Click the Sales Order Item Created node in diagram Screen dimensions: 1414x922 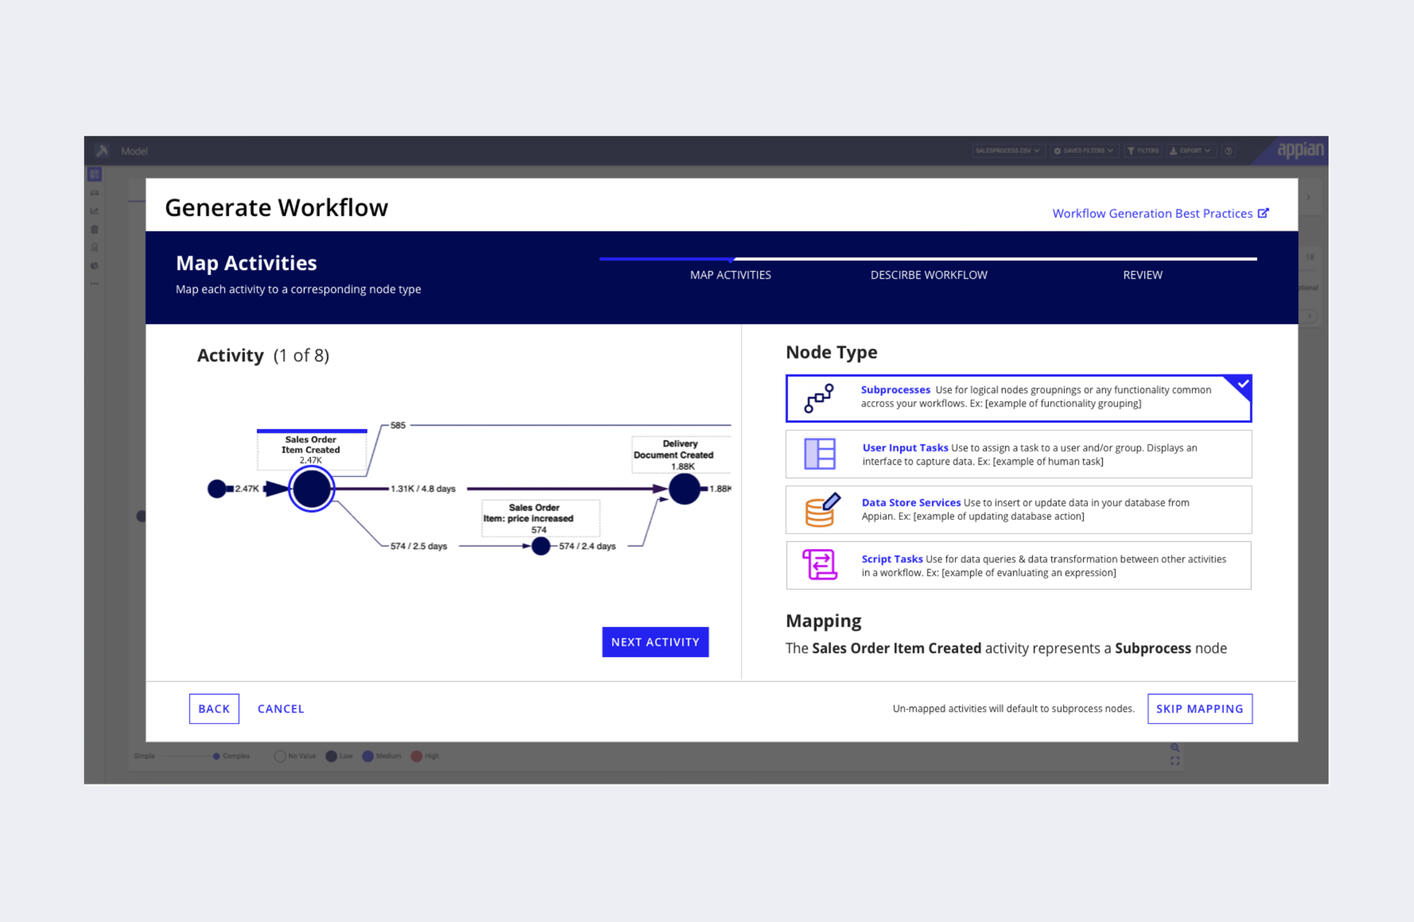pos(311,489)
